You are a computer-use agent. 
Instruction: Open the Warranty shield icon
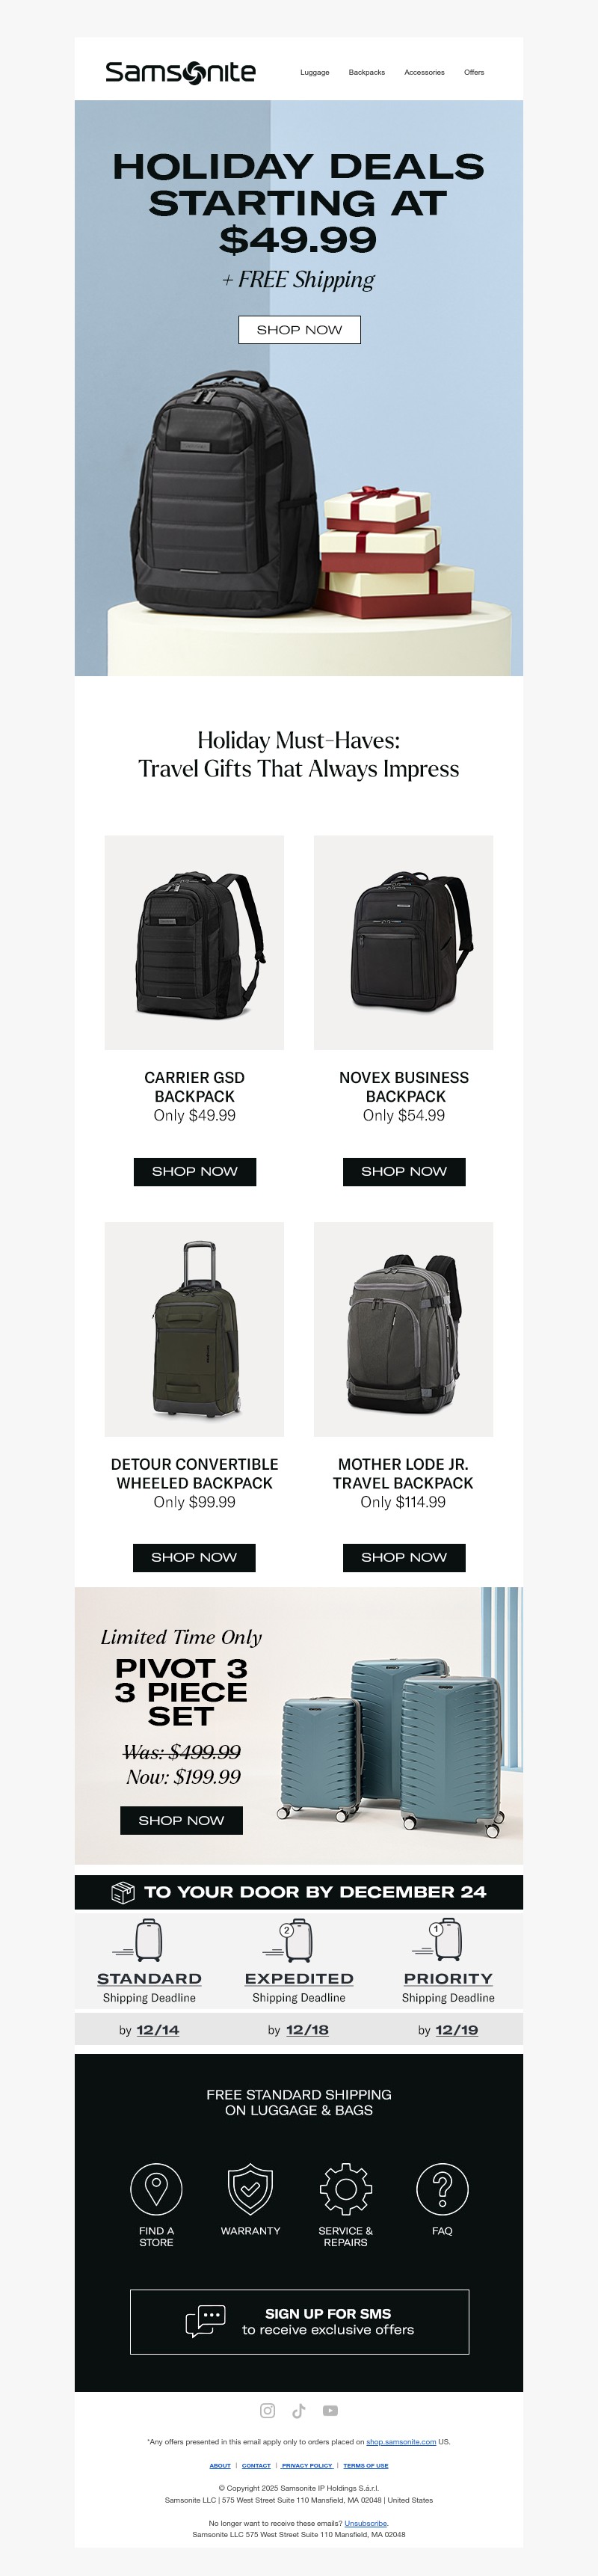click(x=250, y=2188)
